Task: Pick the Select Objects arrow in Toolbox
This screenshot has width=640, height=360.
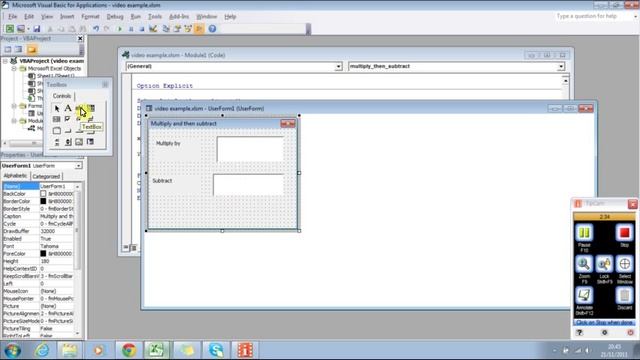Action: tap(57, 108)
